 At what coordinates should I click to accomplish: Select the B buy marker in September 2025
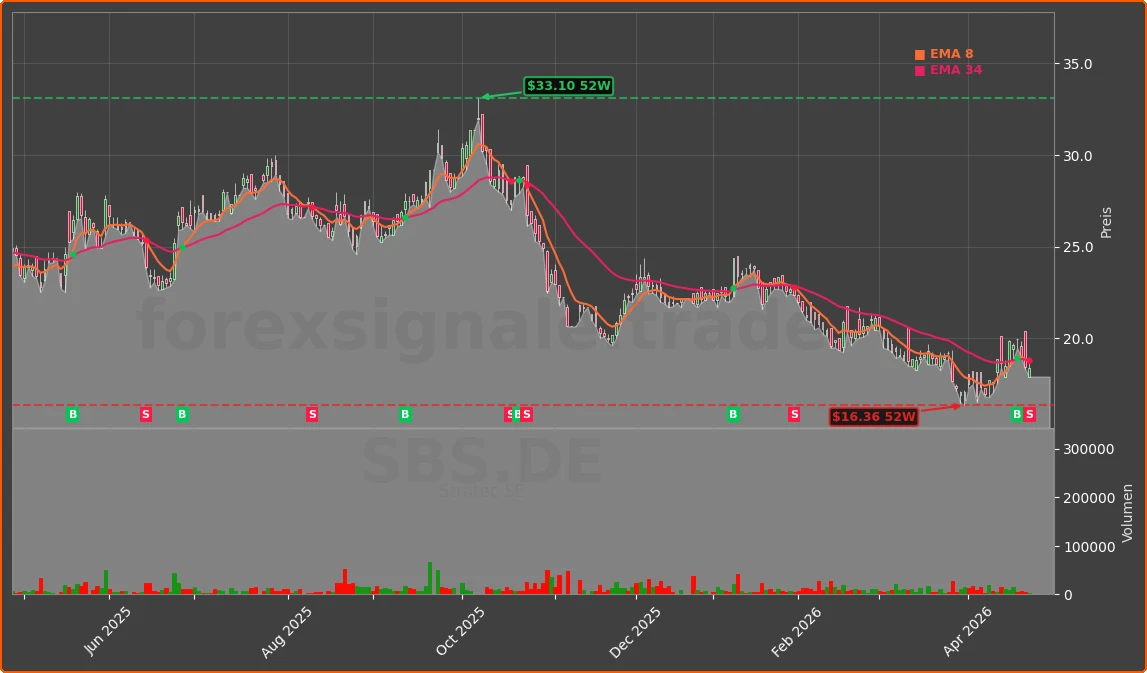(405, 415)
